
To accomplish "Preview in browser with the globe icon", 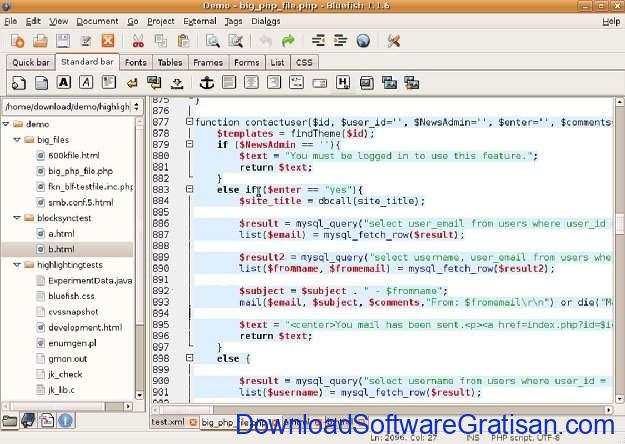I will (x=363, y=41).
